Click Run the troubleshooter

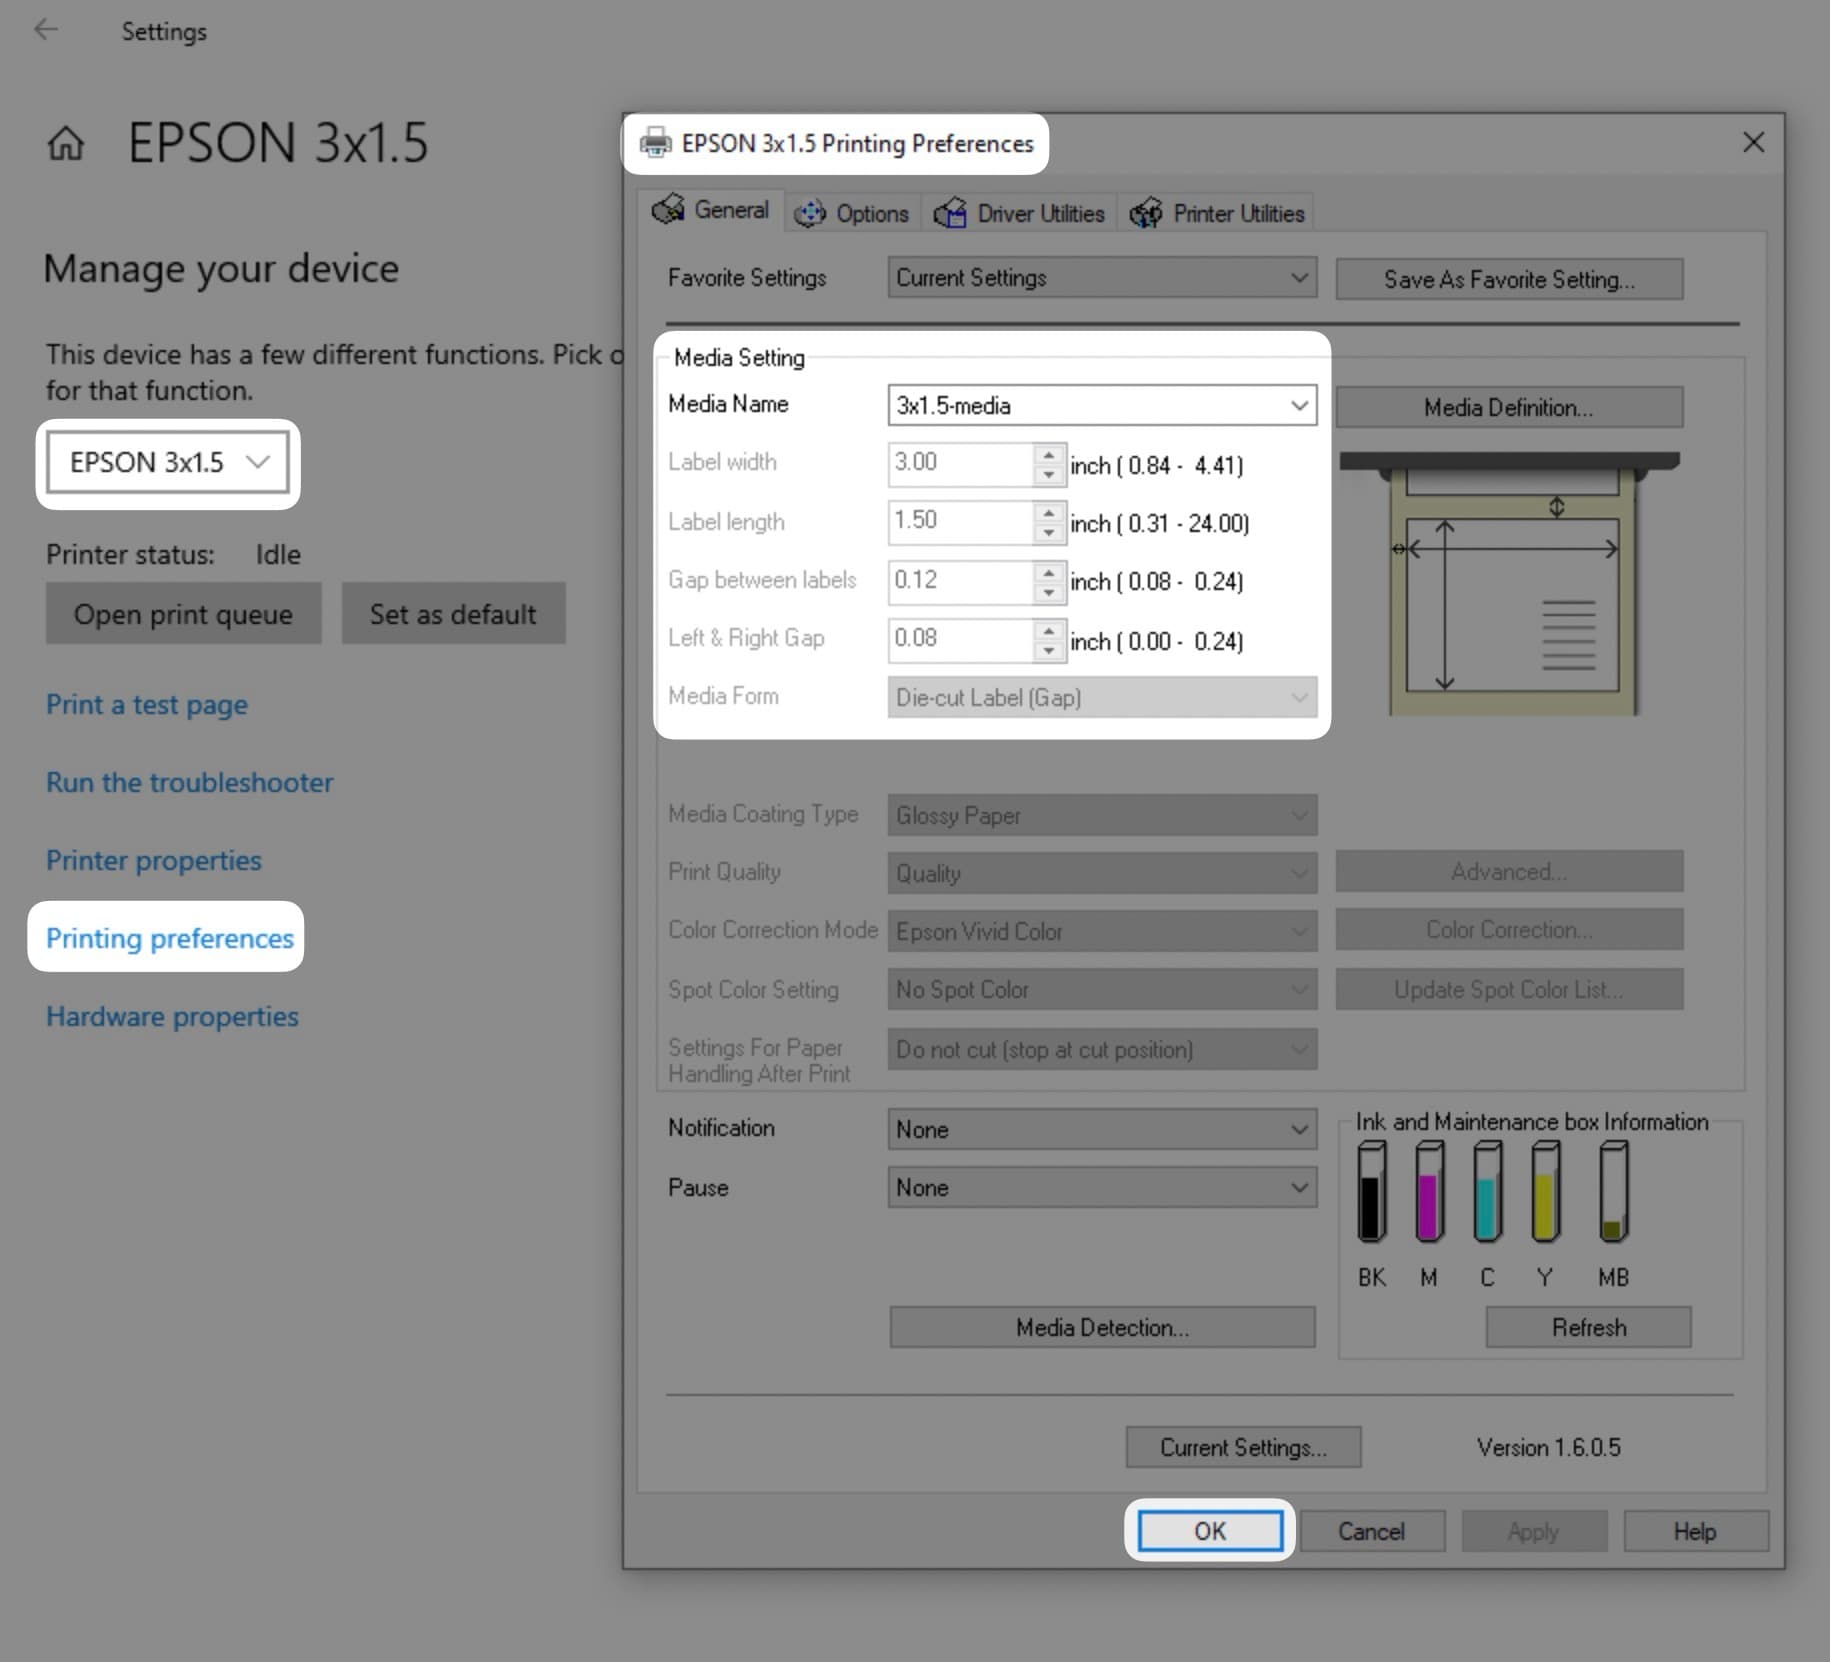[189, 782]
